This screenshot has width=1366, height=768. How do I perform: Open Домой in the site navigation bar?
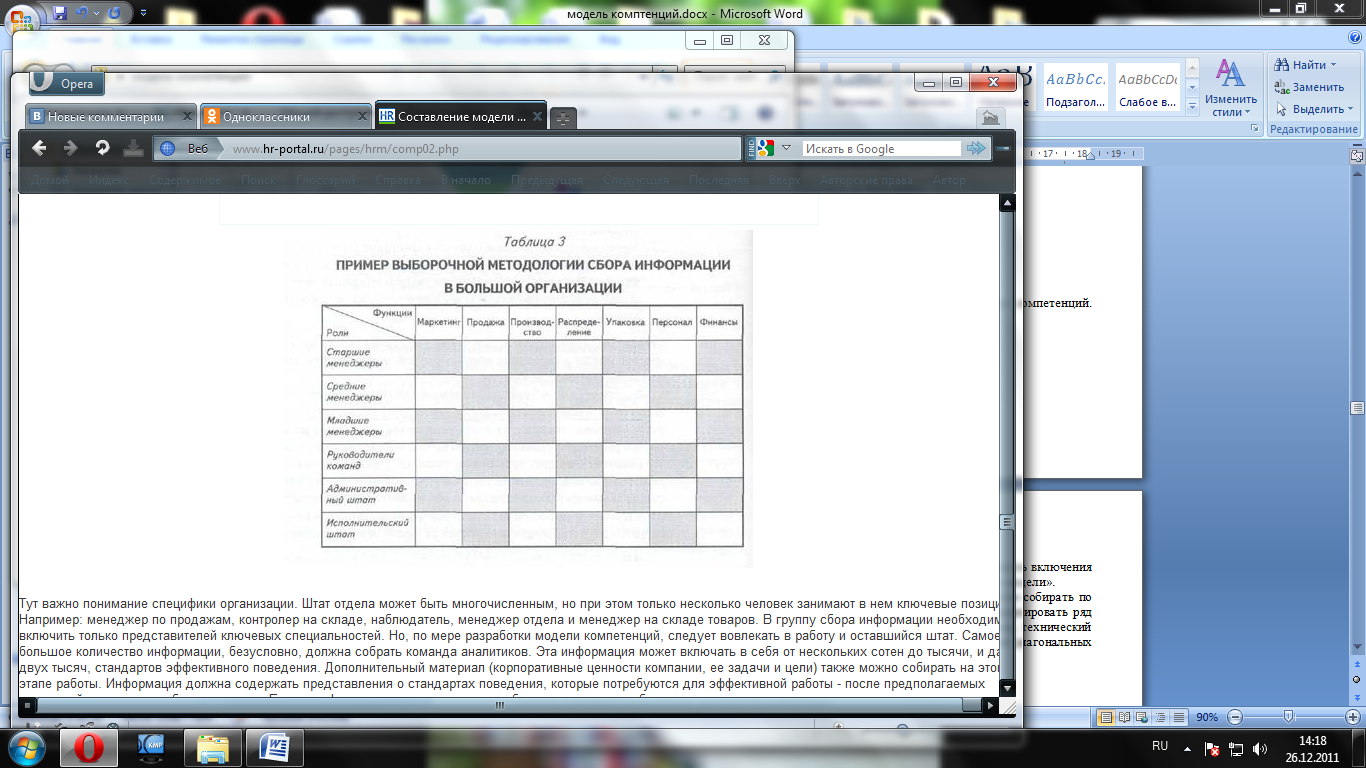click(x=49, y=180)
